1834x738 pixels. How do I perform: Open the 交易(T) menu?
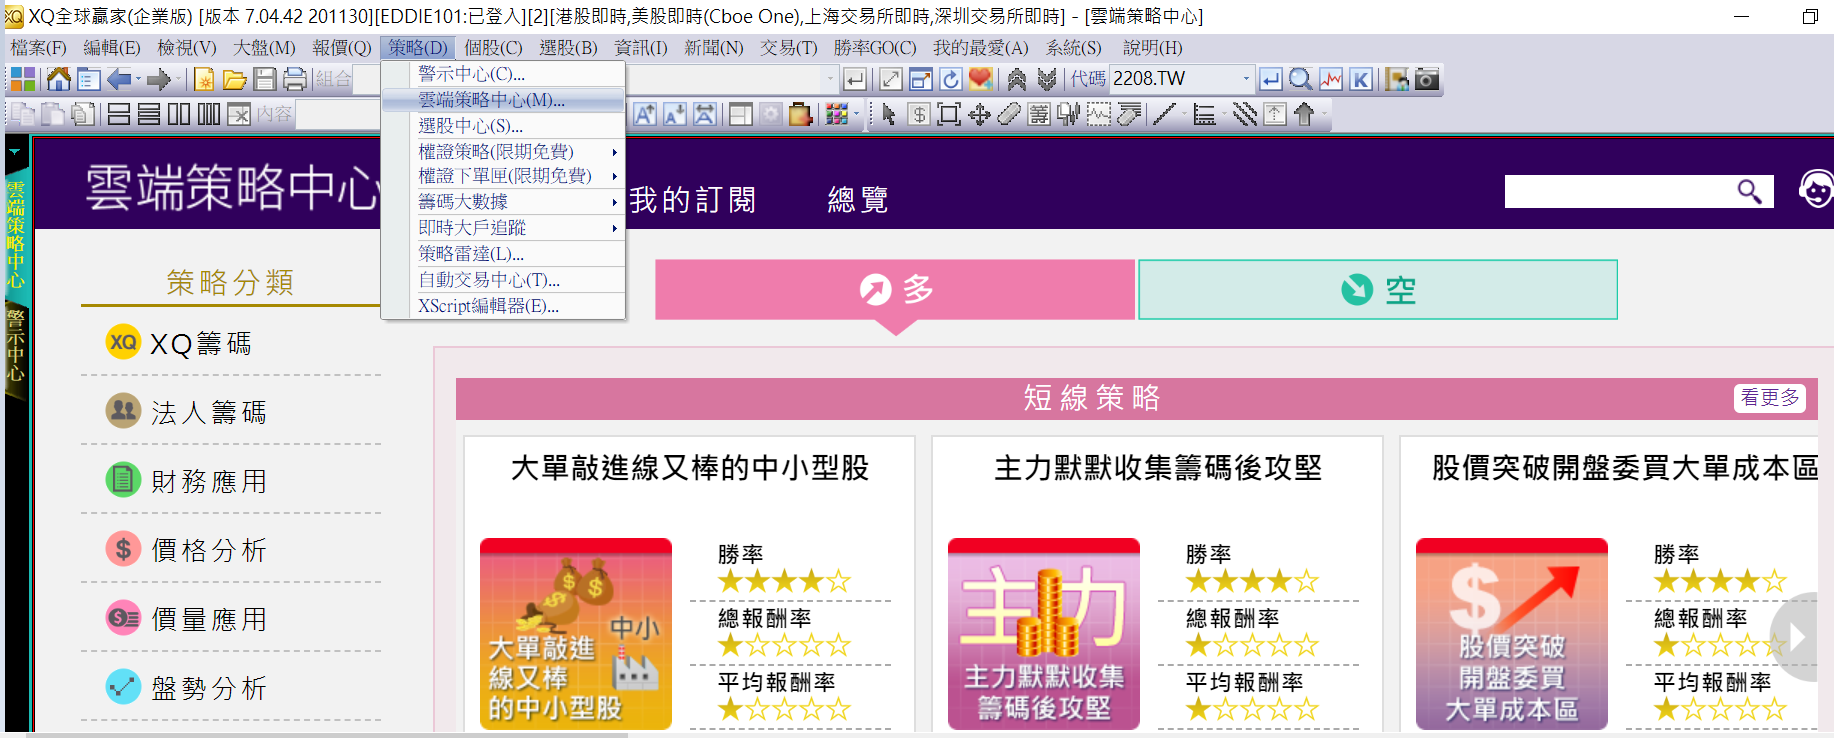[x=788, y=48]
